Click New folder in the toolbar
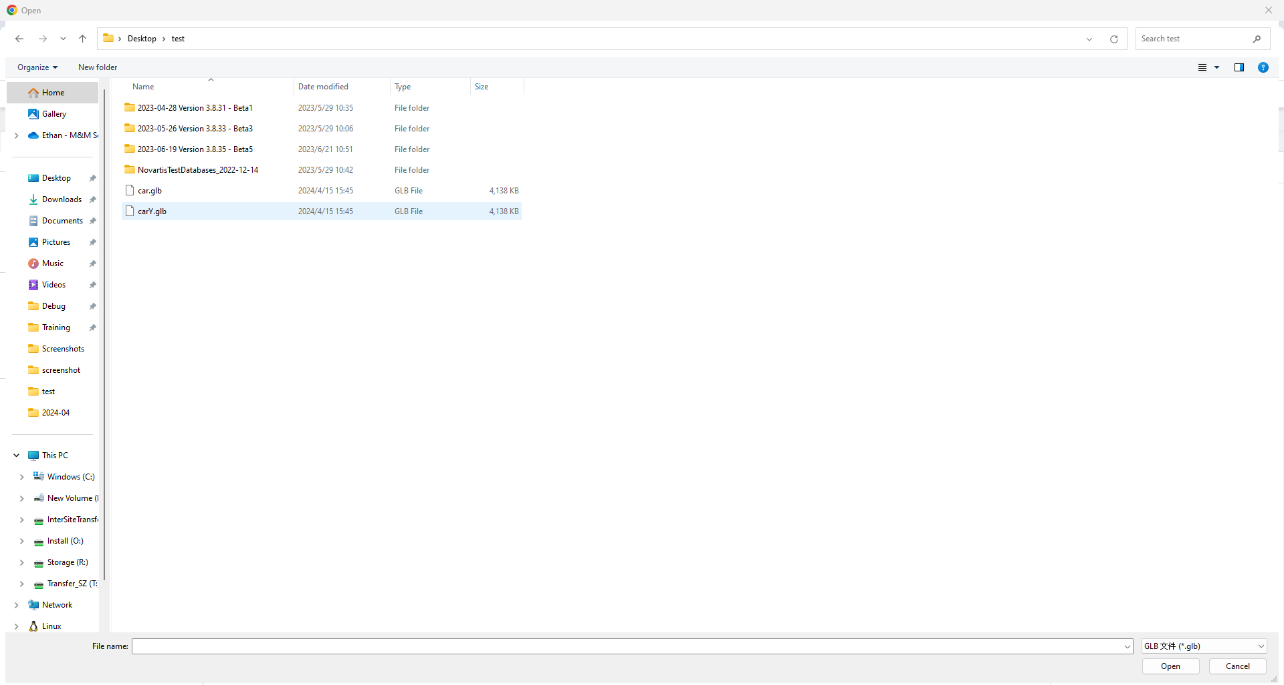The height and width of the screenshot is (685, 1284). pyautogui.click(x=98, y=67)
